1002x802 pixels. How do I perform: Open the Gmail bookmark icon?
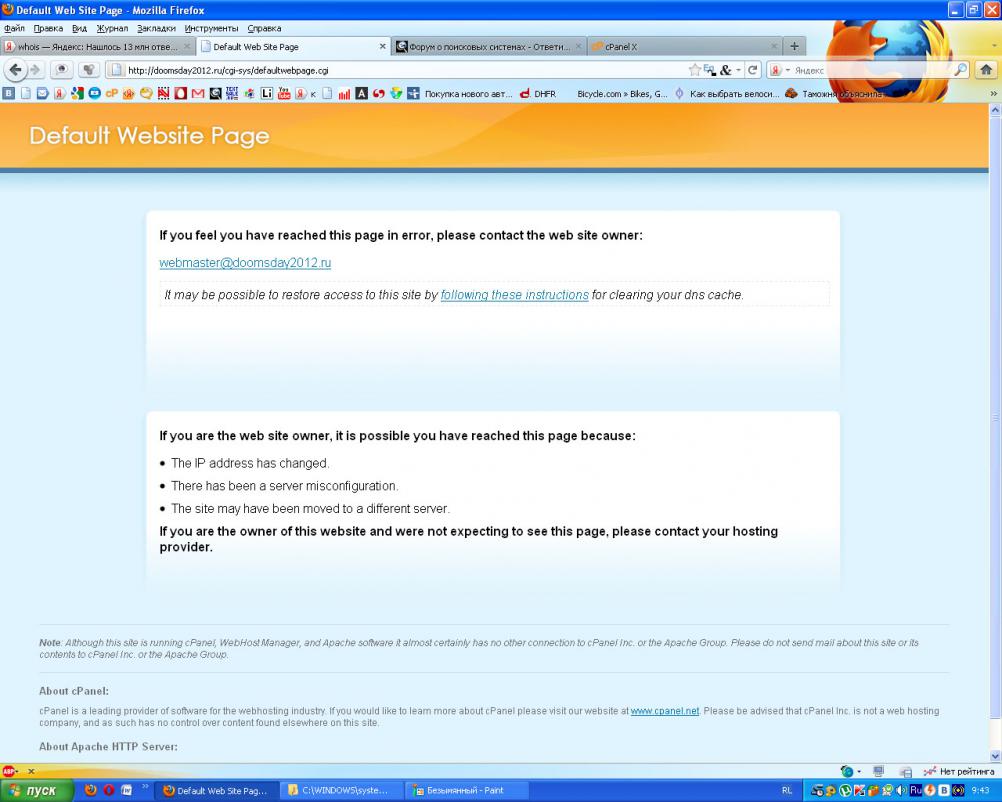tap(198, 93)
